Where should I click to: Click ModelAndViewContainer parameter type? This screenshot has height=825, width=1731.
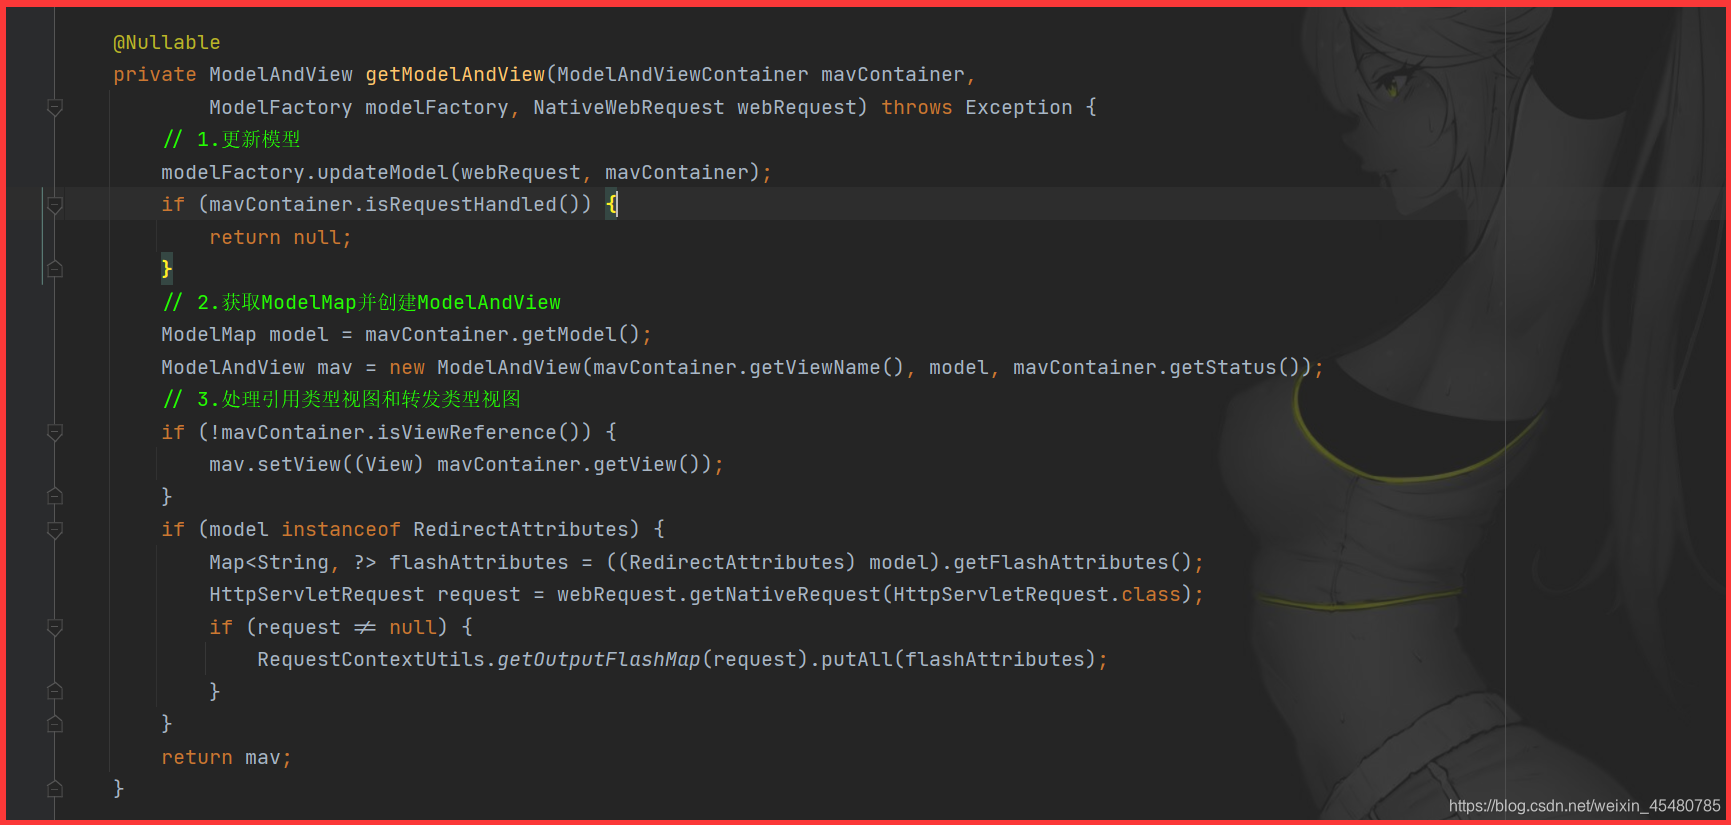coord(683,75)
